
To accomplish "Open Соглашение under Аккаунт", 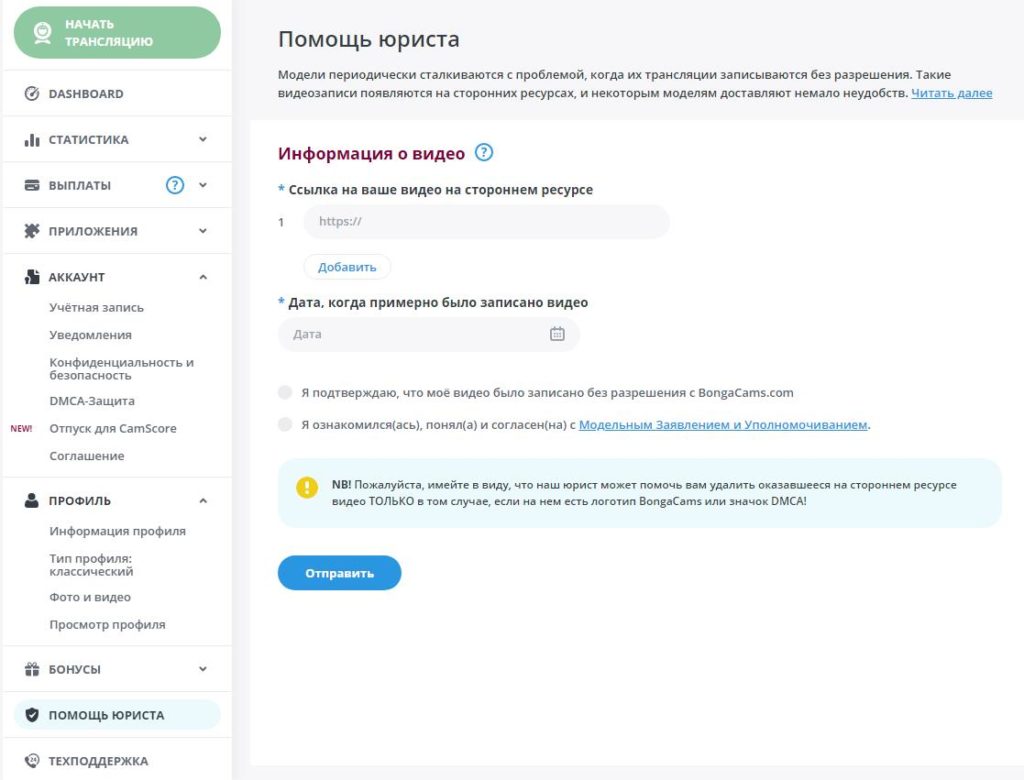I will pyautogui.click(x=87, y=455).
